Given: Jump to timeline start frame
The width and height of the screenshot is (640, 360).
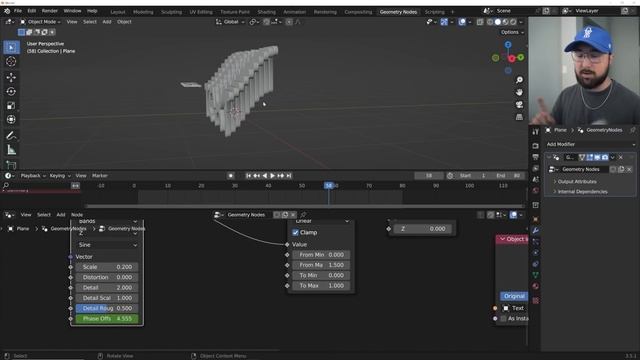Looking at the screenshot, I should pos(248,176).
